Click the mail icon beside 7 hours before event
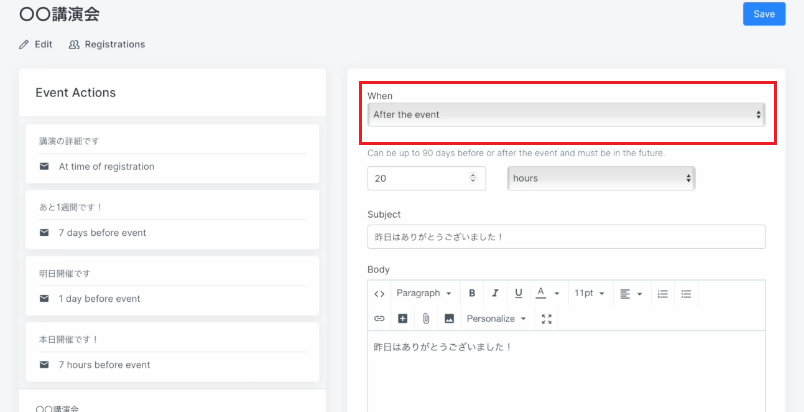The width and height of the screenshot is (804, 412). [45, 365]
